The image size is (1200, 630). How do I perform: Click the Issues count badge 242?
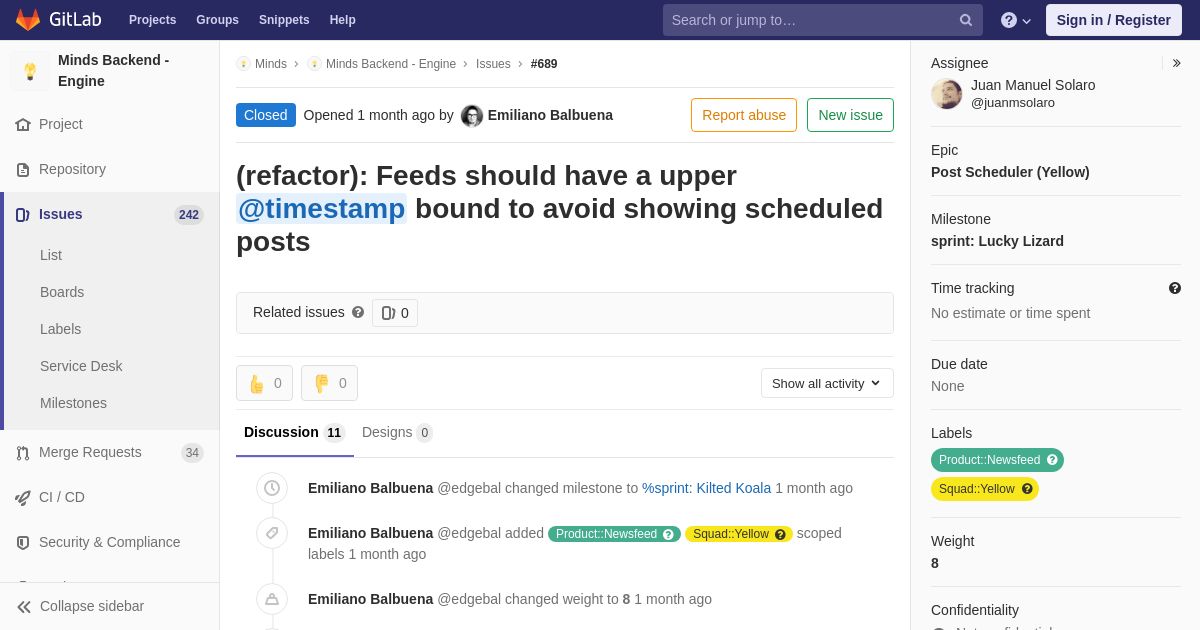189,215
